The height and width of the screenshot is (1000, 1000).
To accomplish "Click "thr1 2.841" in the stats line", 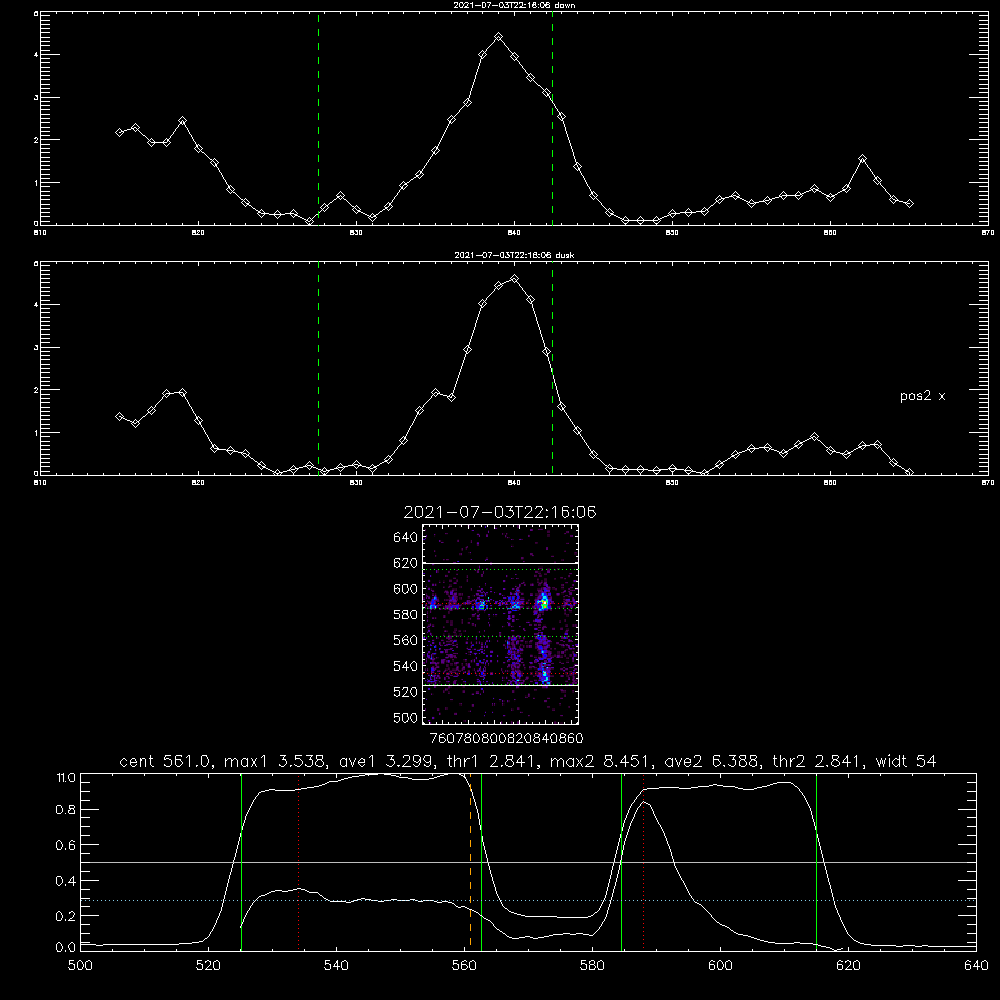I will point(490,761).
